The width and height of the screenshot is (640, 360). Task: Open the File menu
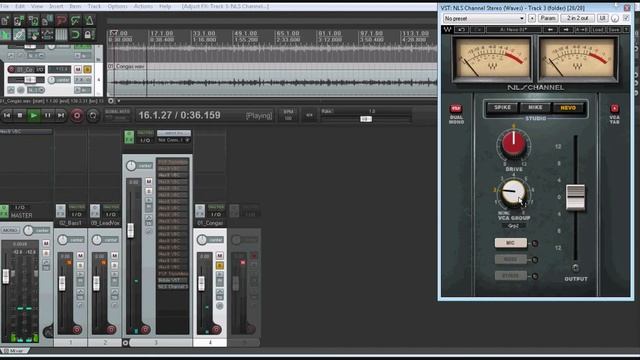4,6
